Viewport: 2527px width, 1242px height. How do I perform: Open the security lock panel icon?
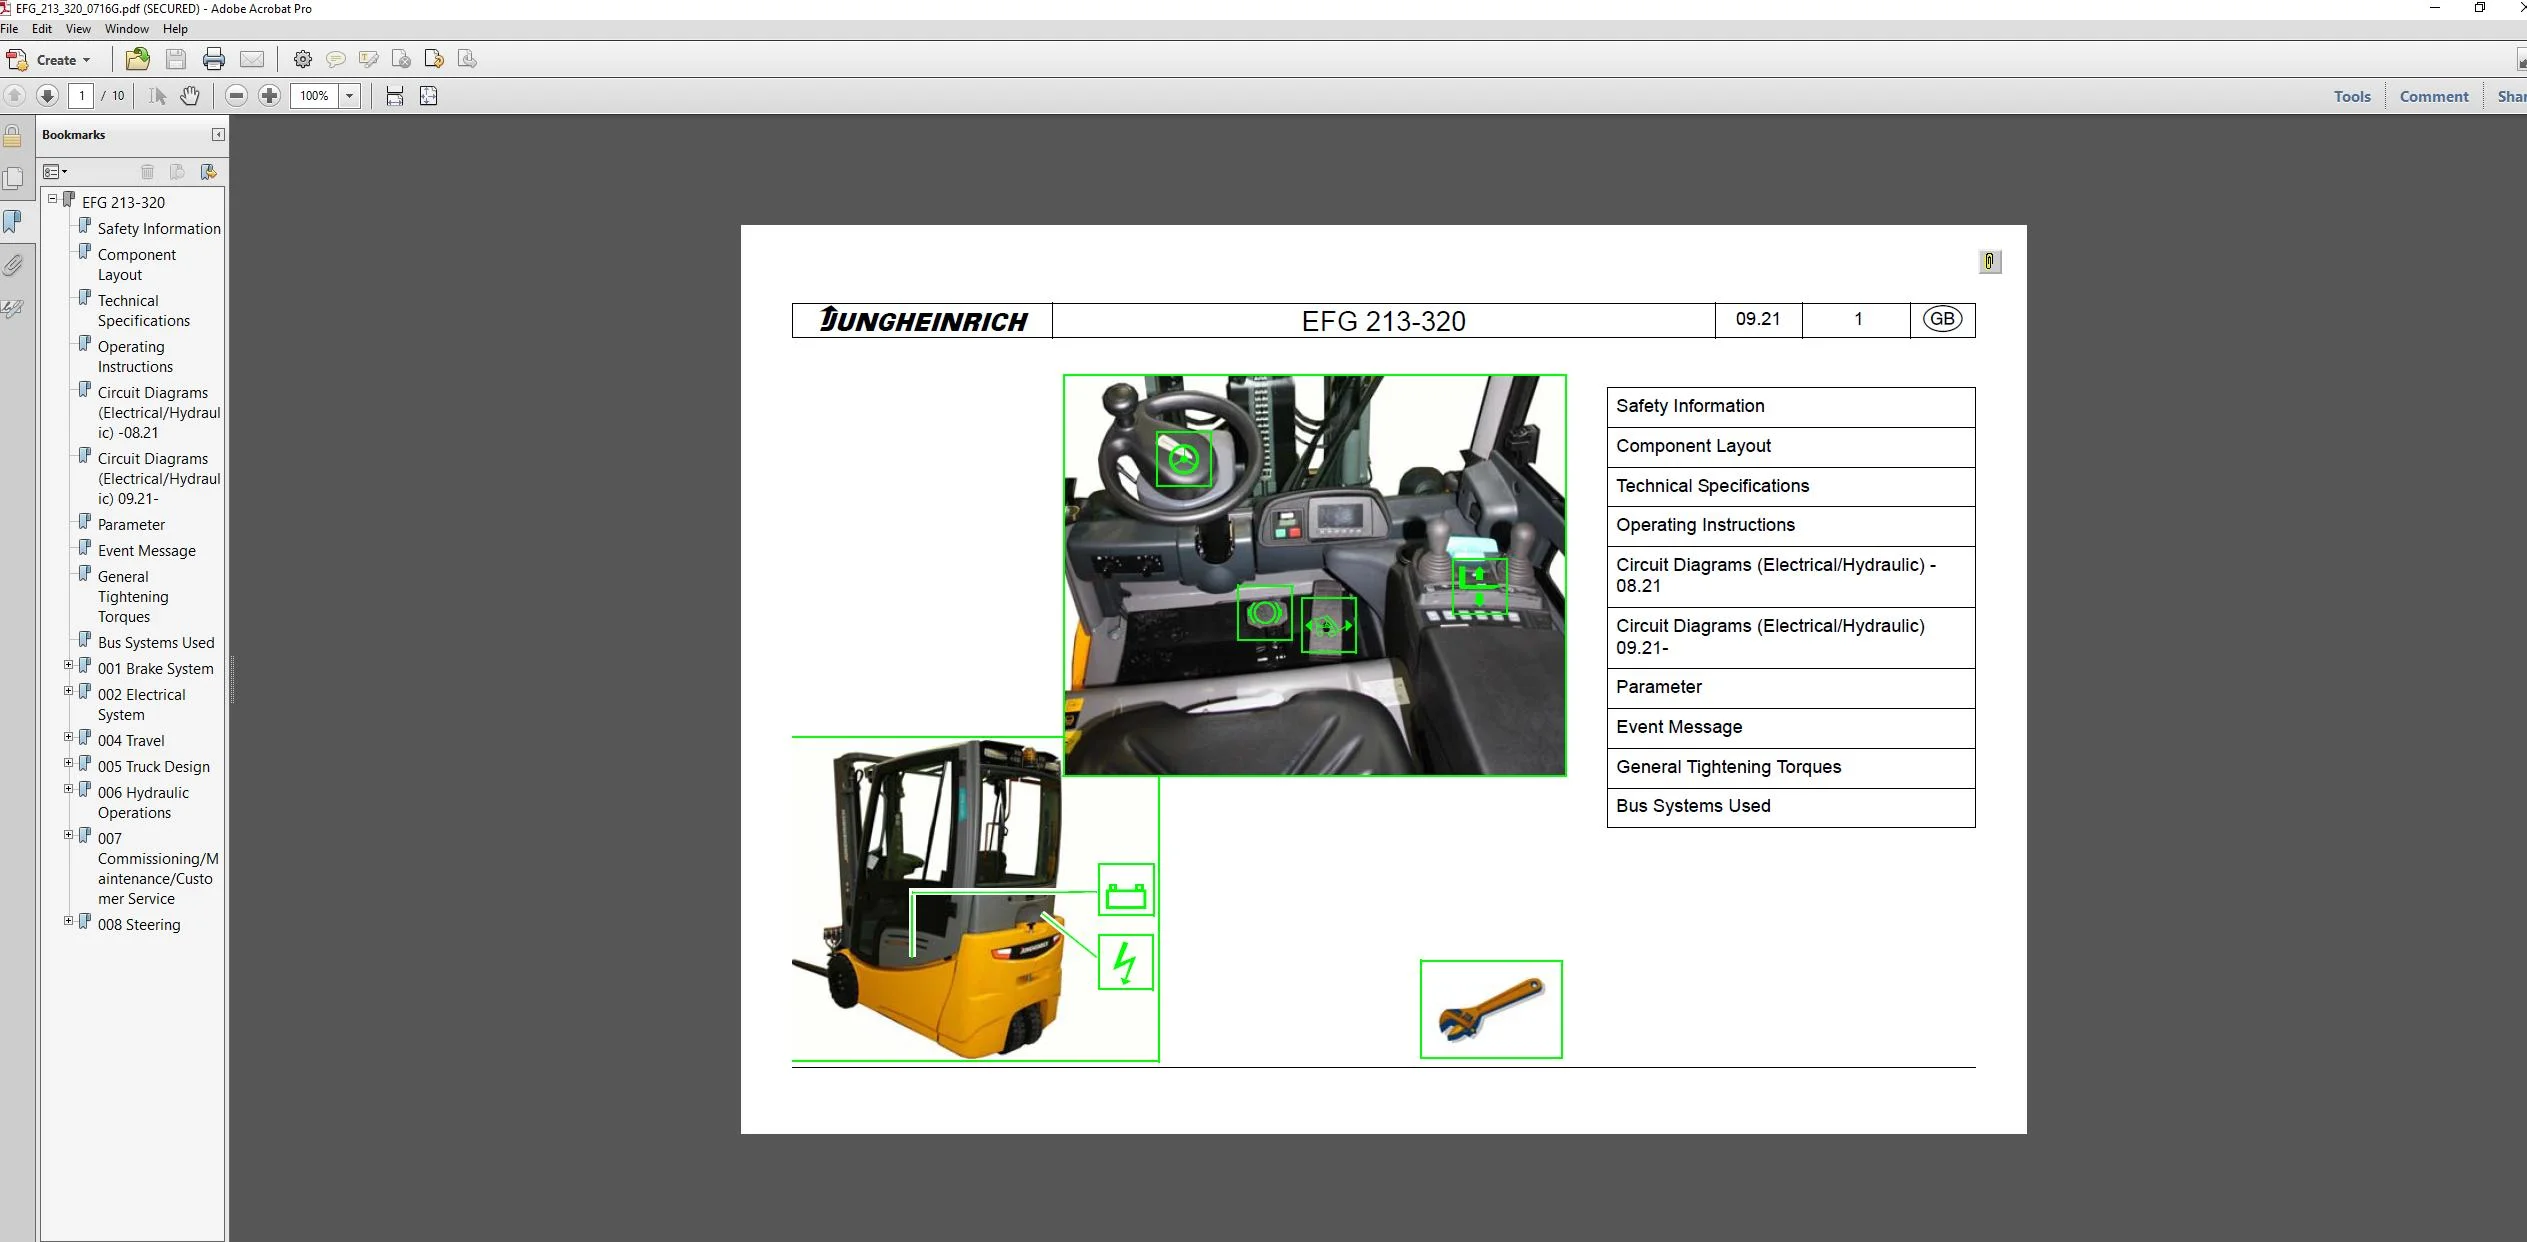[12, 136]
